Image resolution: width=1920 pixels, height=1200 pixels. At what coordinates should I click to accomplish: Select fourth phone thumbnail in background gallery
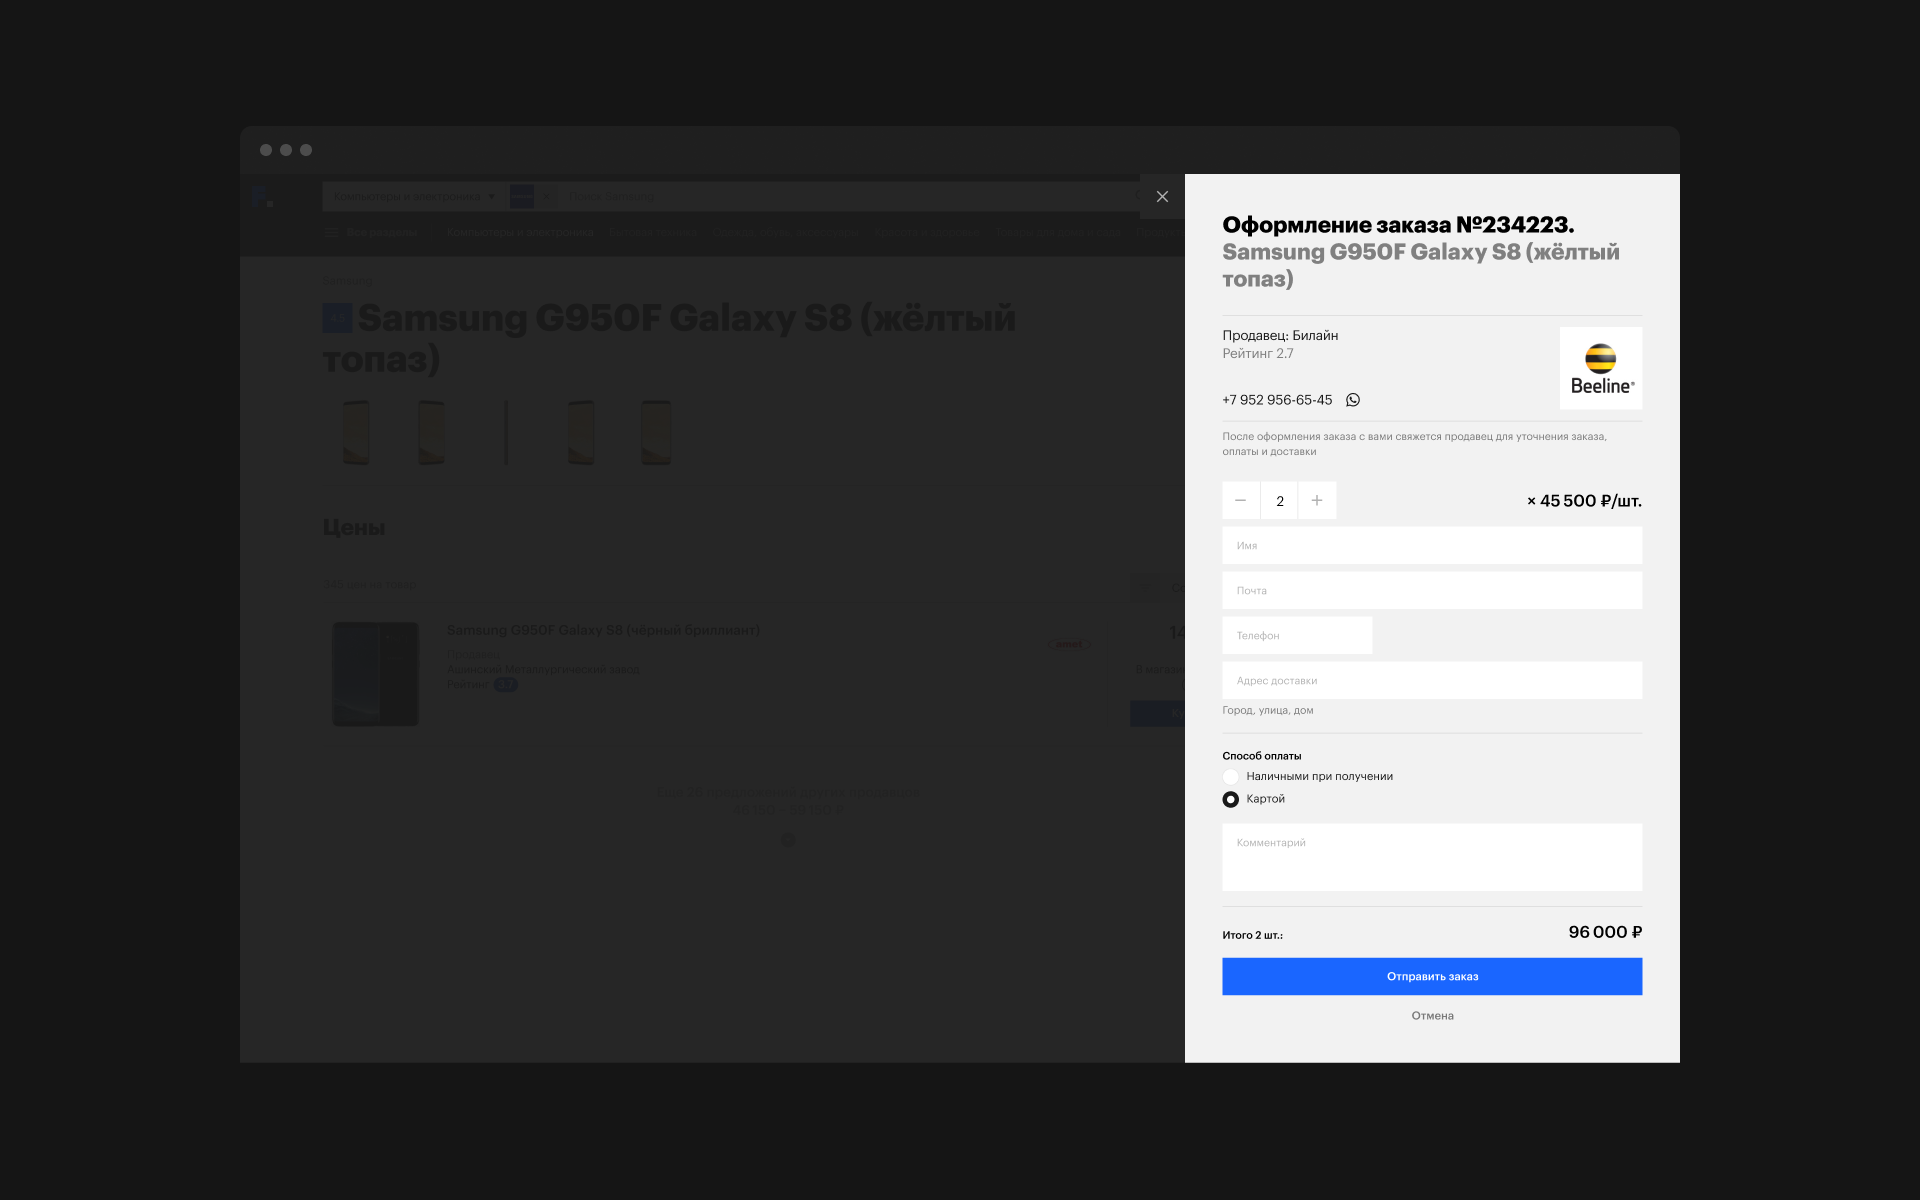[x=581, y=432]
